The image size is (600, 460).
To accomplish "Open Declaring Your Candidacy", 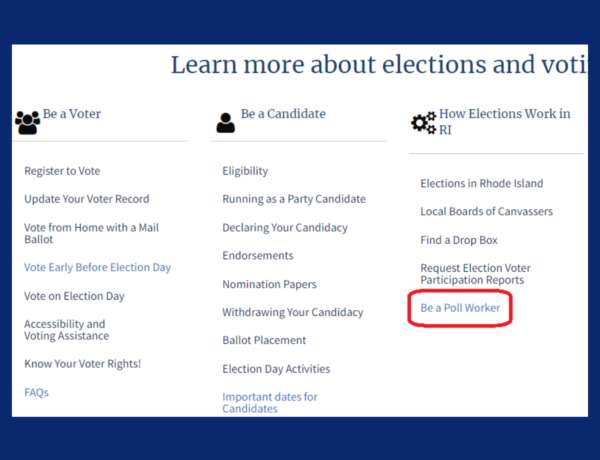I will [285, 228].
